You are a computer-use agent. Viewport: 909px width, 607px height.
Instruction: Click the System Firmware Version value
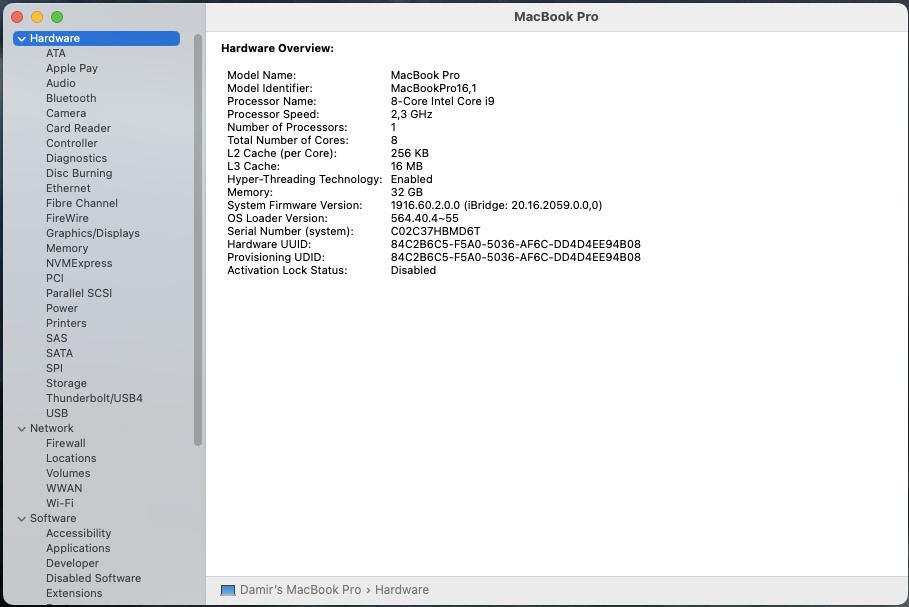(496, 205)
